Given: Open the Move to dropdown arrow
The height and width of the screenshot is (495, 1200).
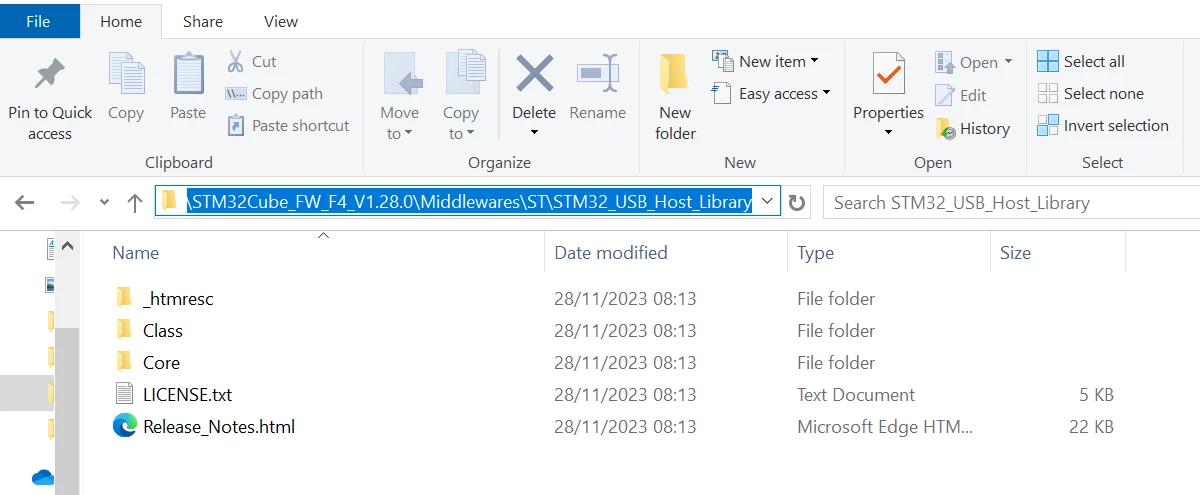Looking at the screenshot, I should [408, 134].
